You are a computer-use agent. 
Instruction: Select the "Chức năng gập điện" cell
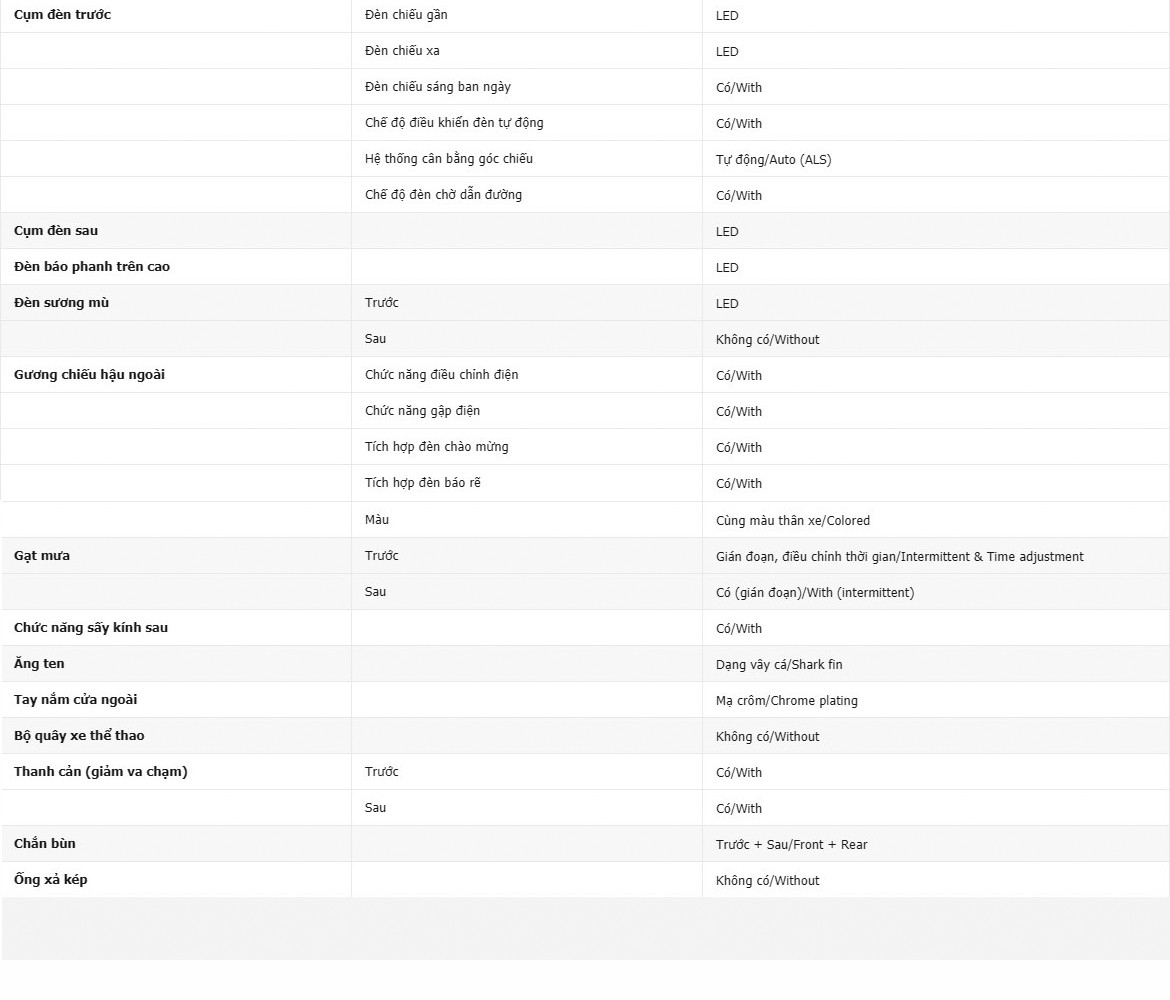tap(422, 411)
